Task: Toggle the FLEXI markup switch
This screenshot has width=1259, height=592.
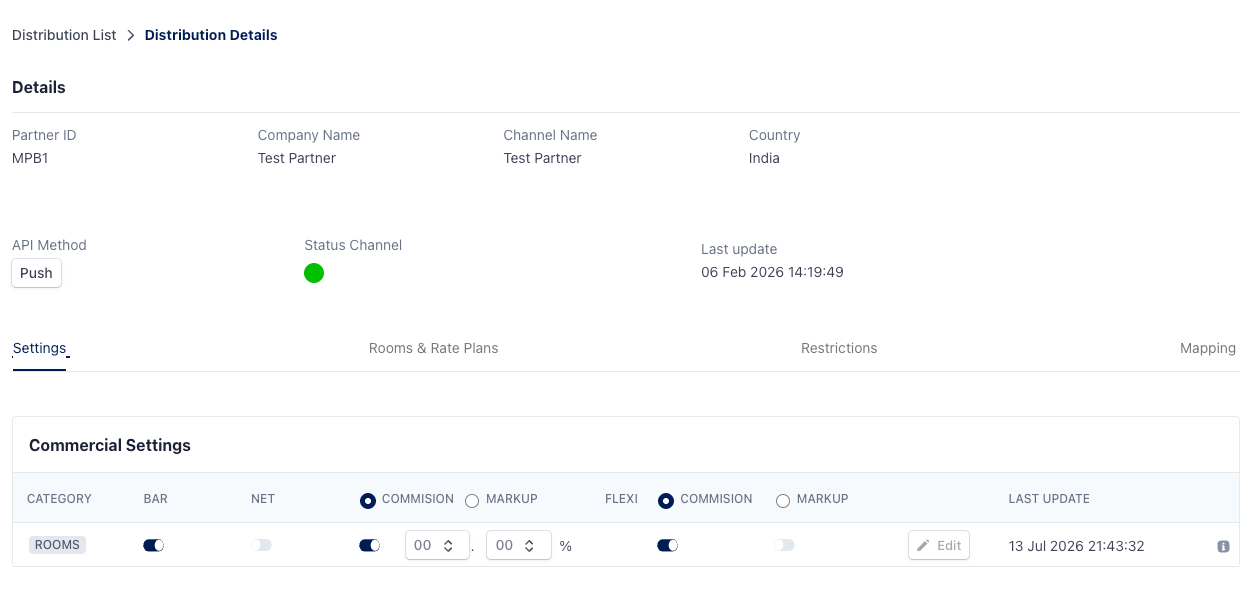Action: click(x=785, y=545)
